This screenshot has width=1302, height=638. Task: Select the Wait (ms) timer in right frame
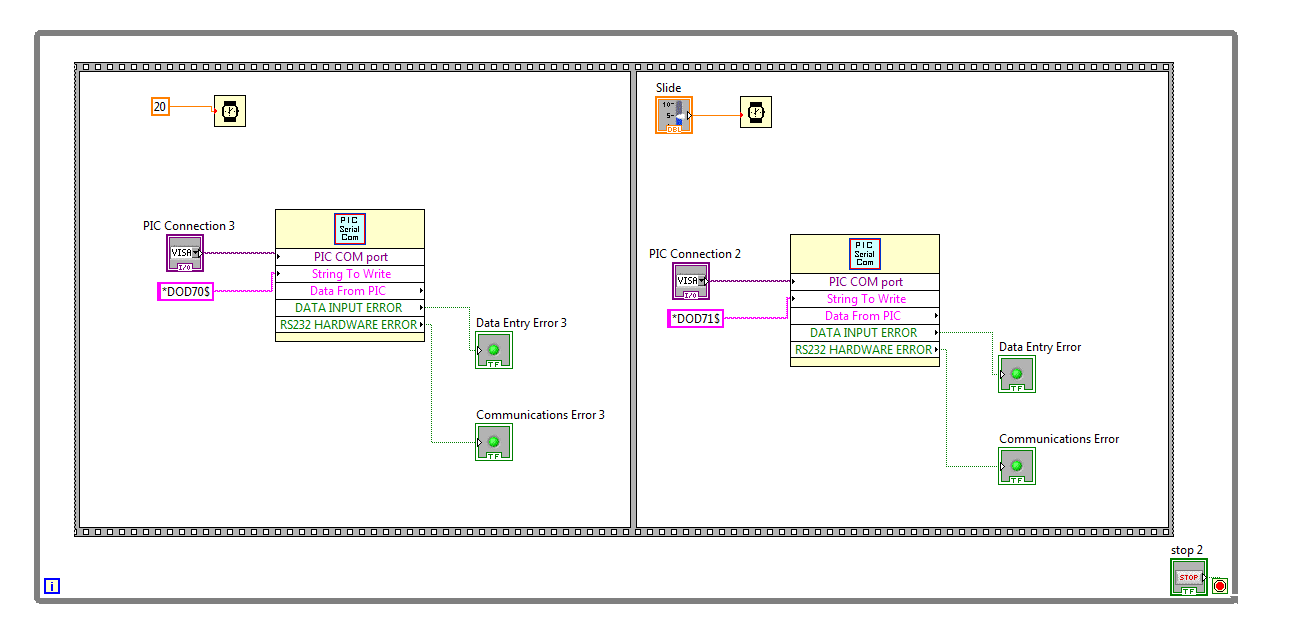click(755, 112)
